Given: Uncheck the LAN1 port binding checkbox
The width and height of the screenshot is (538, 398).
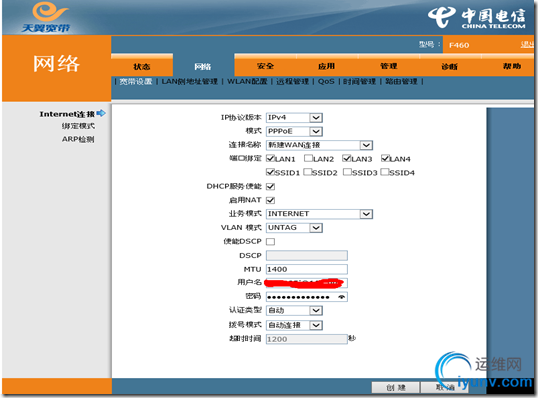Looking at the screenshot, I should (x=270, y=158).
